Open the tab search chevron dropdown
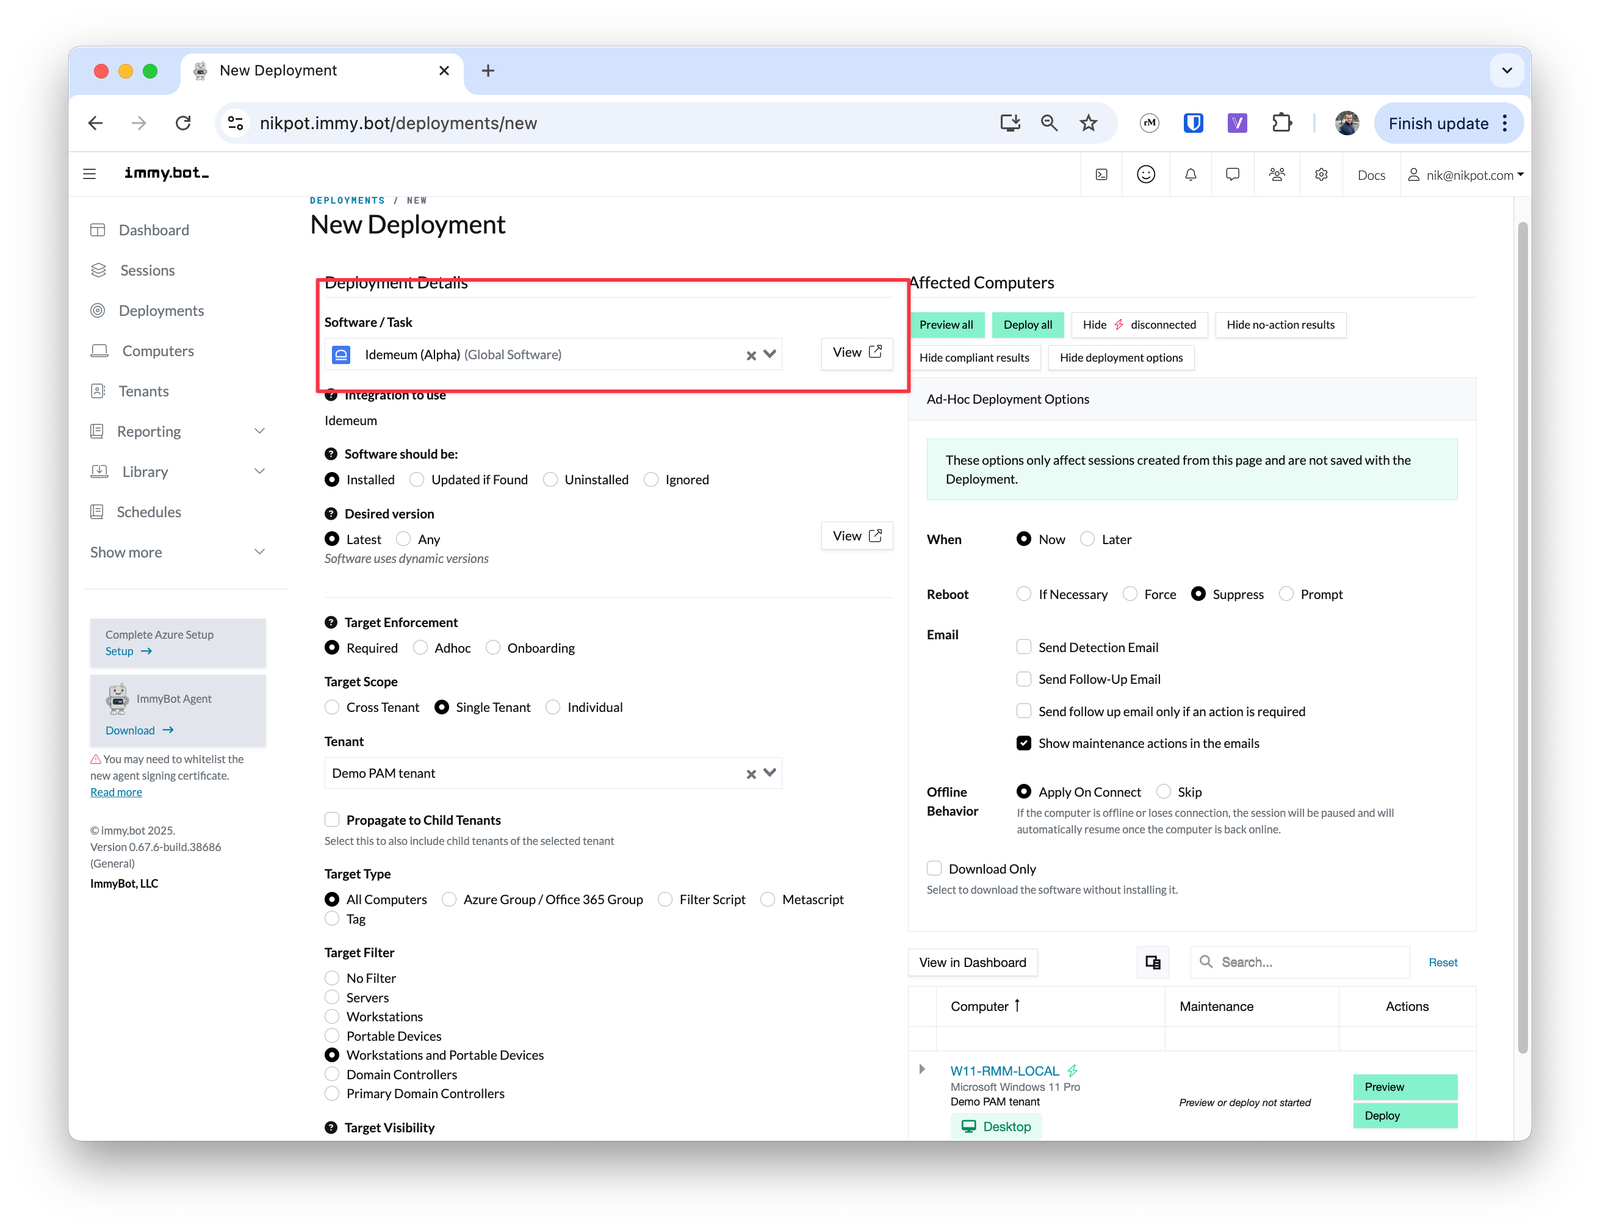The height and width of the screenshot is (1231, 1600). point(1507,70)
